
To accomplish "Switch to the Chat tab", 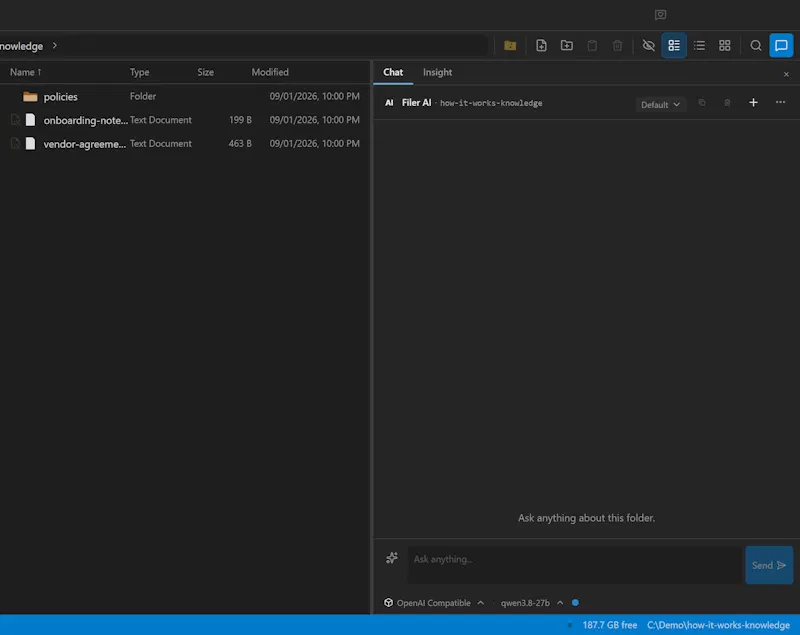I will tap(393, 72).
